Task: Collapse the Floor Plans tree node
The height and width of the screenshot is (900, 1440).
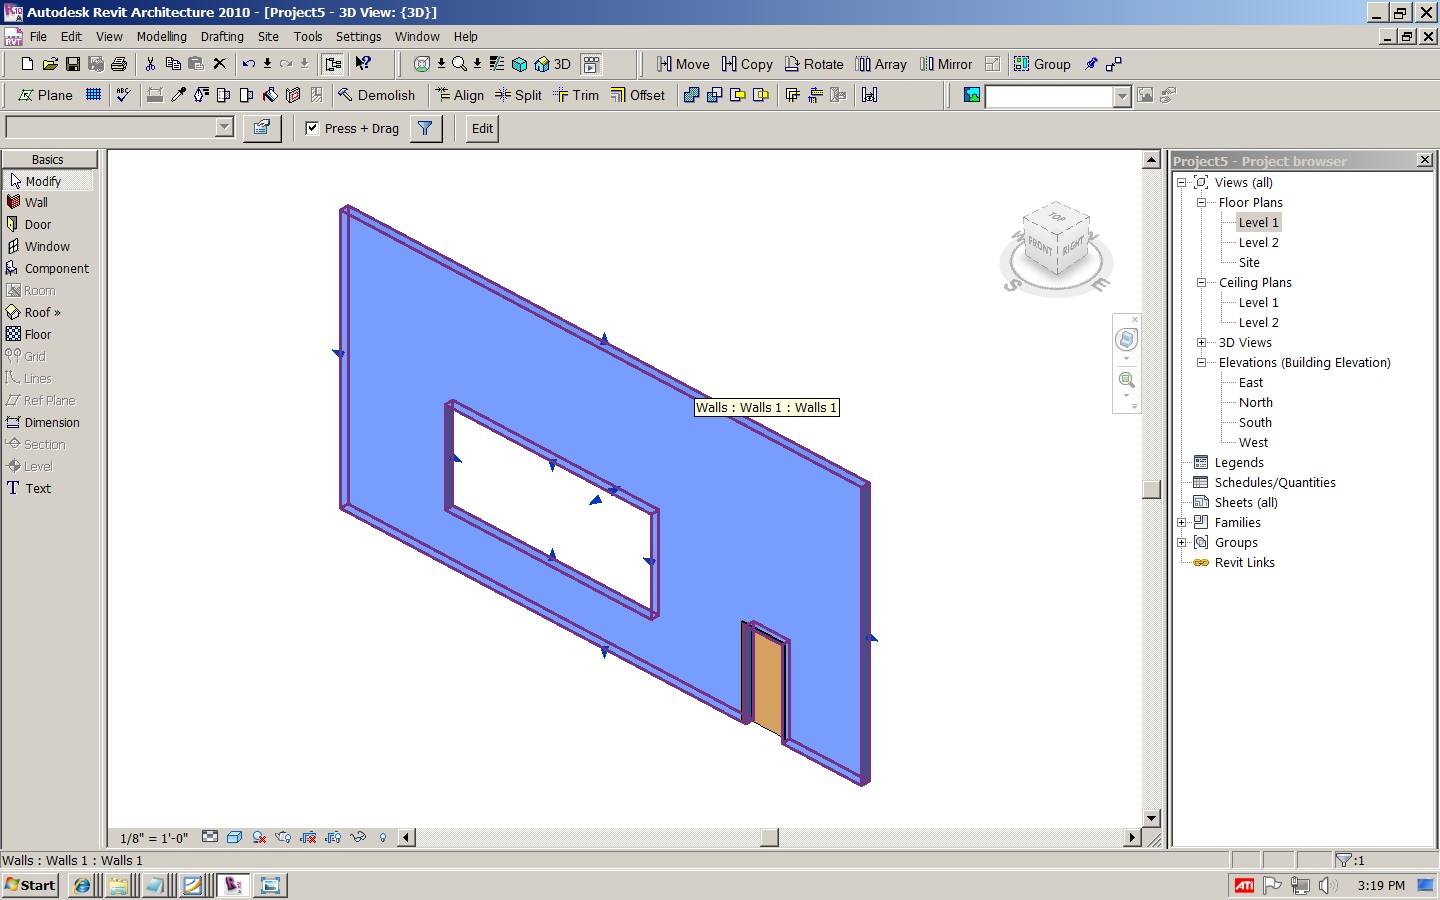Action: pos(1202,202)
